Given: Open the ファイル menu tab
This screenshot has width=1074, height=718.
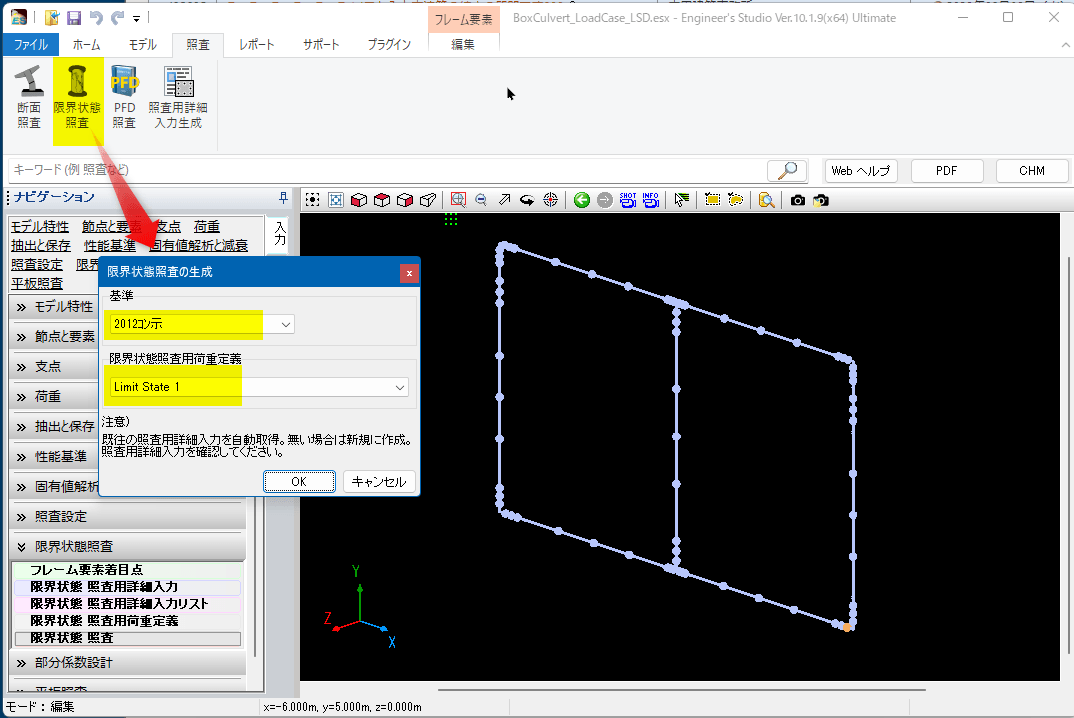Looking at the screenshot, I should 30,45.
